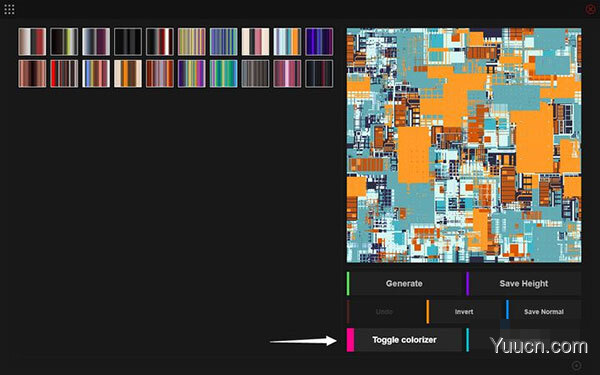Click the cyan-marked button beside Toggle colorizer

tap(523, 340)
